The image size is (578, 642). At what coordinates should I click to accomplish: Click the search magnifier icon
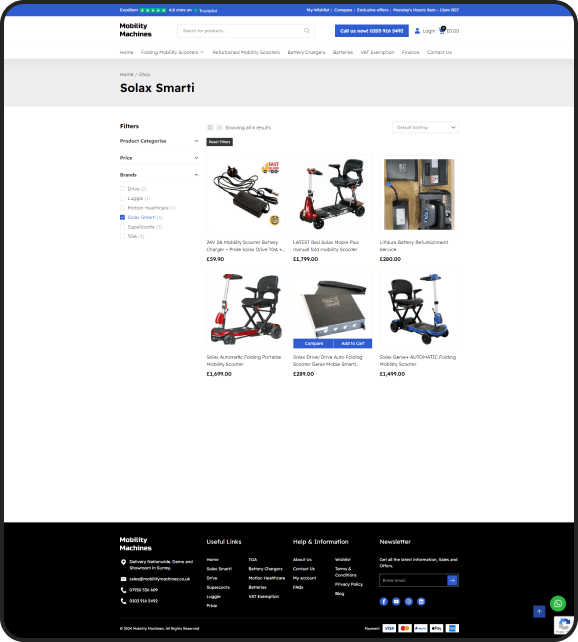click(x=307, y=31)
